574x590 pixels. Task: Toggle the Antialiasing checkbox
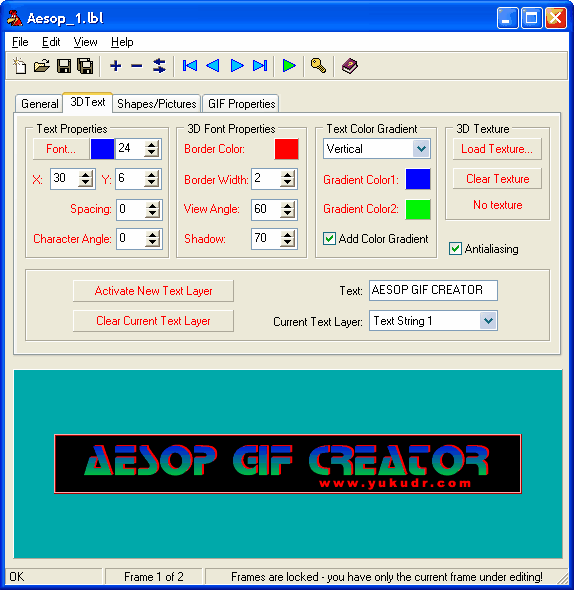(x=455, y=249)
